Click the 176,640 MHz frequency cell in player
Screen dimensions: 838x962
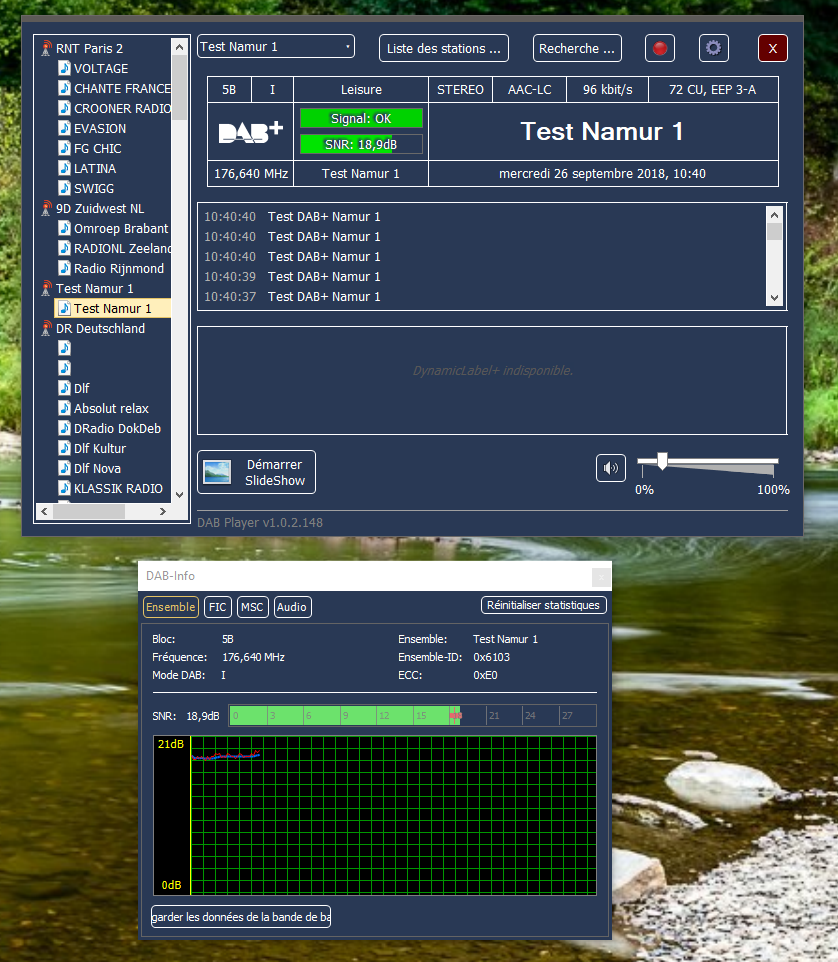[251, 174]
